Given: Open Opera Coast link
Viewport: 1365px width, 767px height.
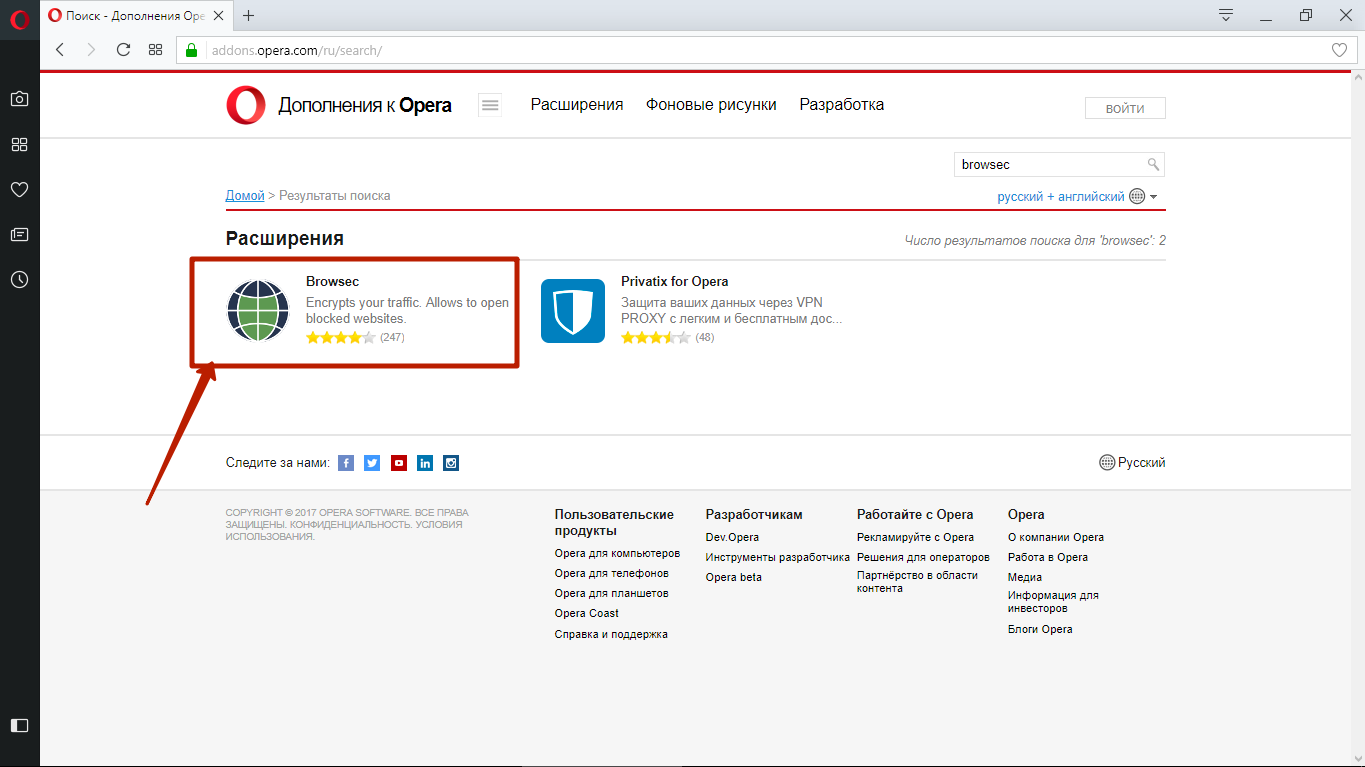Looking at the screenshot, I should 587,614.
